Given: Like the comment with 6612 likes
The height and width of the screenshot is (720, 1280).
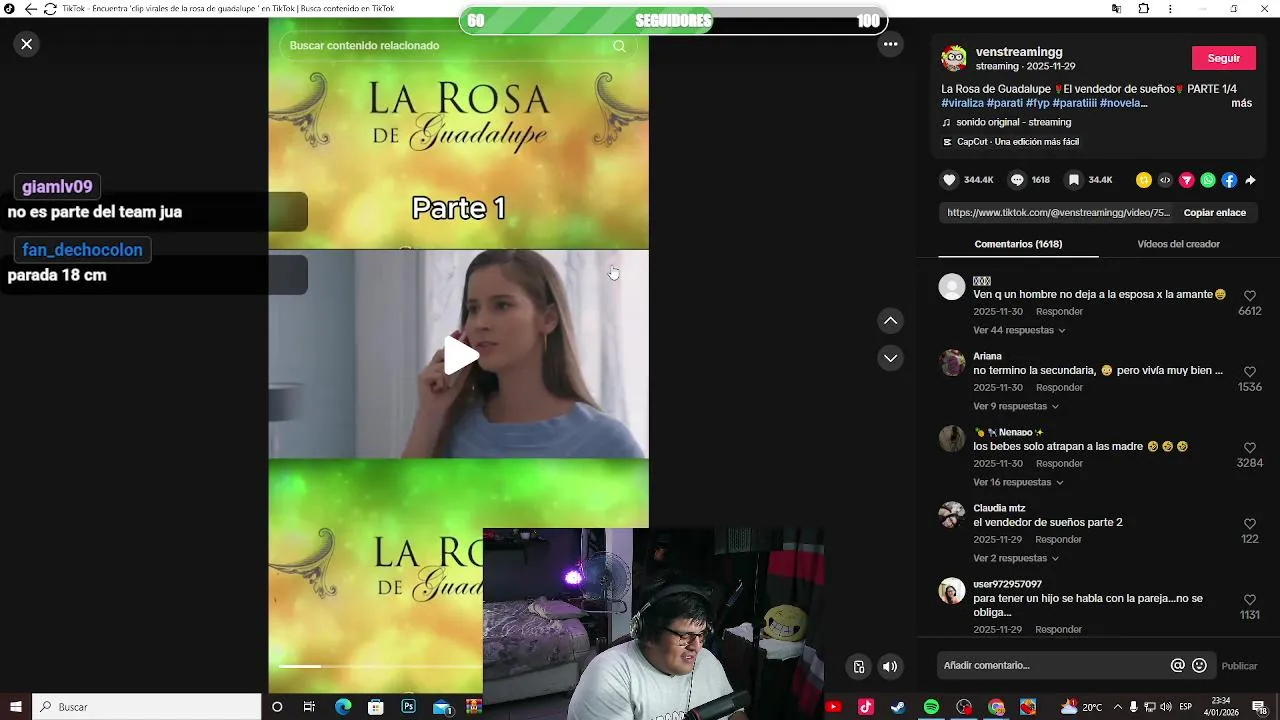Looking at the screenshot, I should [1250, 296].
